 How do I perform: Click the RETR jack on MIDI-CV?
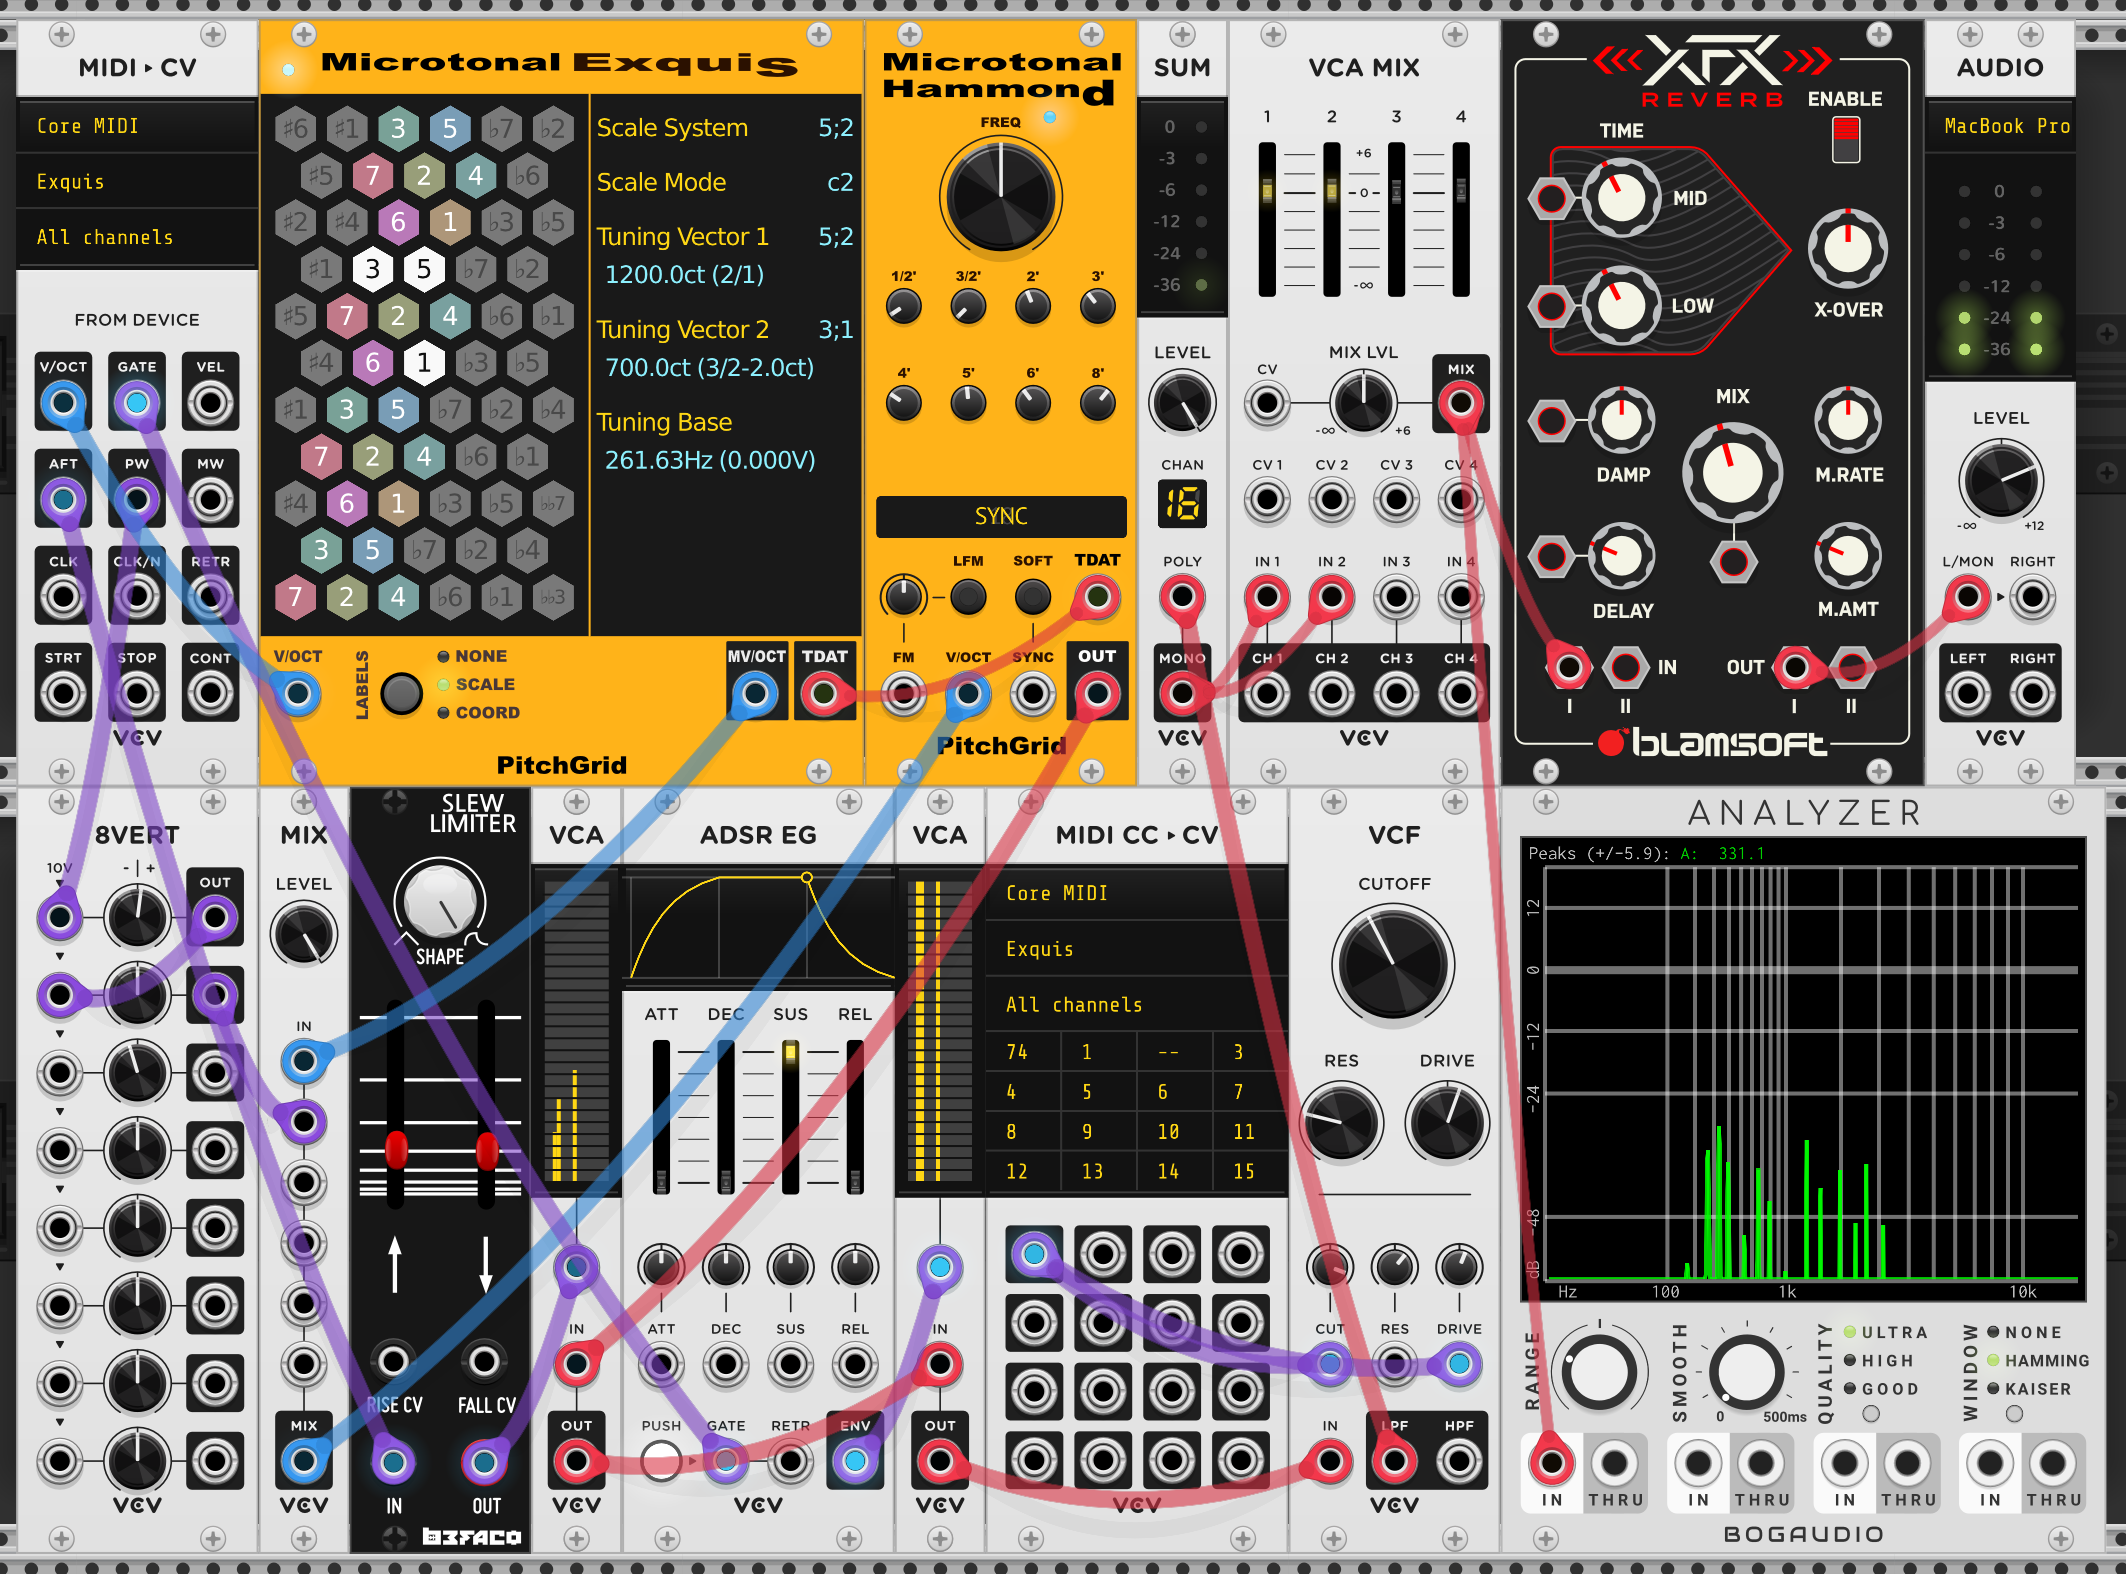pyautogui.click(x=210, y=597)
